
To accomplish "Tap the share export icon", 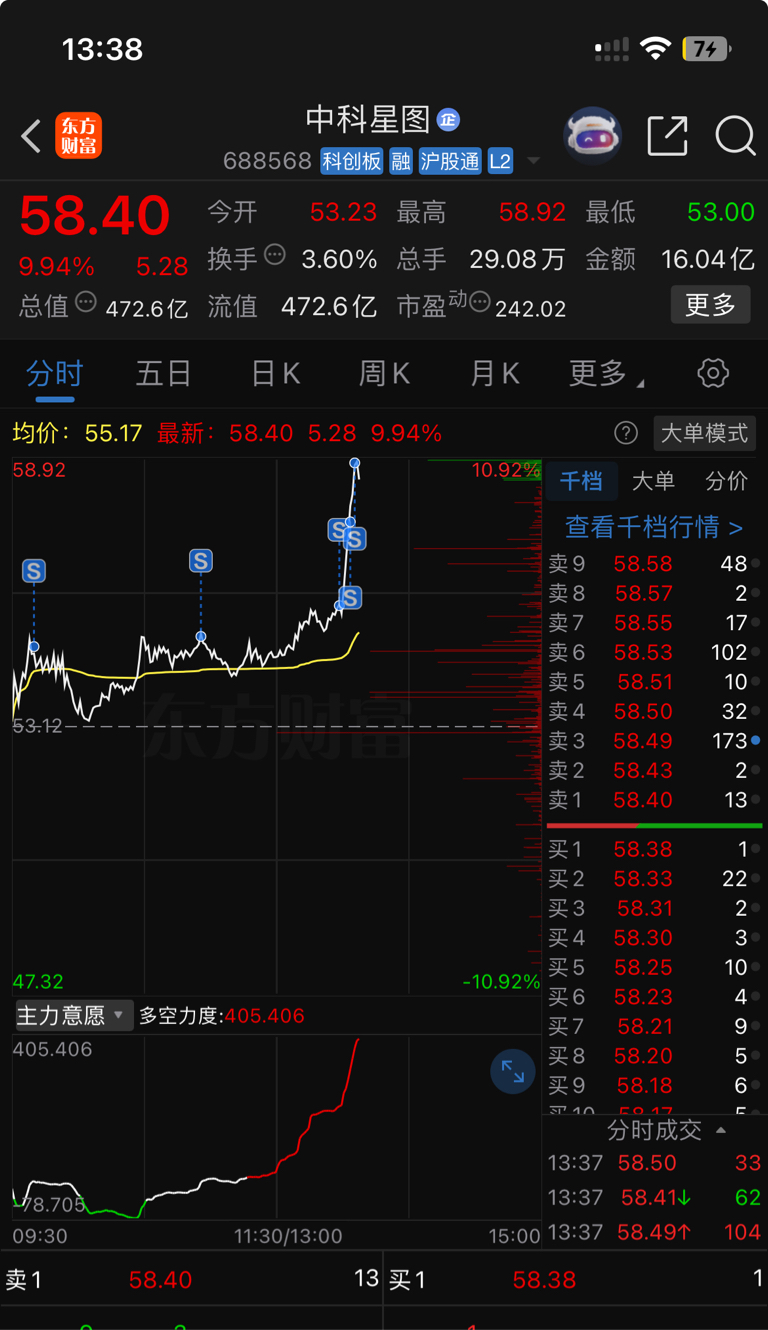I will coord(668,136).
